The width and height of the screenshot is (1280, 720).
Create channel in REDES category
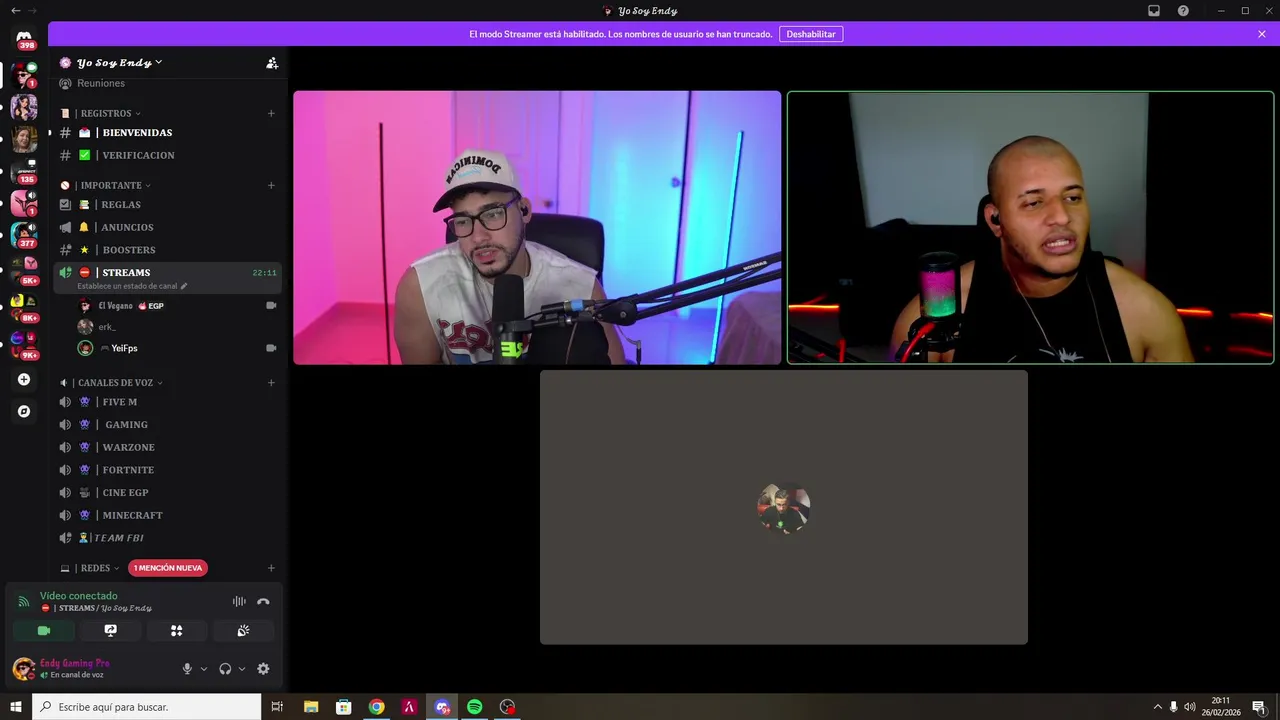click(271, 568)
